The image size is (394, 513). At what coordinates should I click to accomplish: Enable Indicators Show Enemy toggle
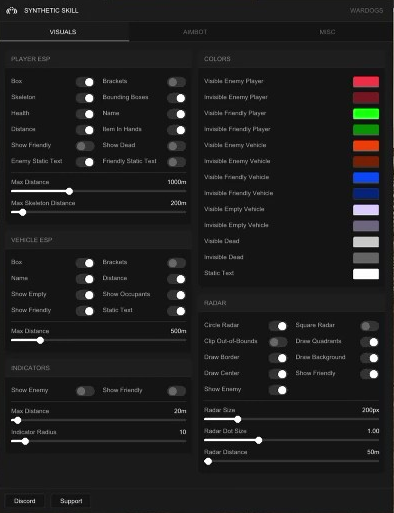tap(85, 391)
